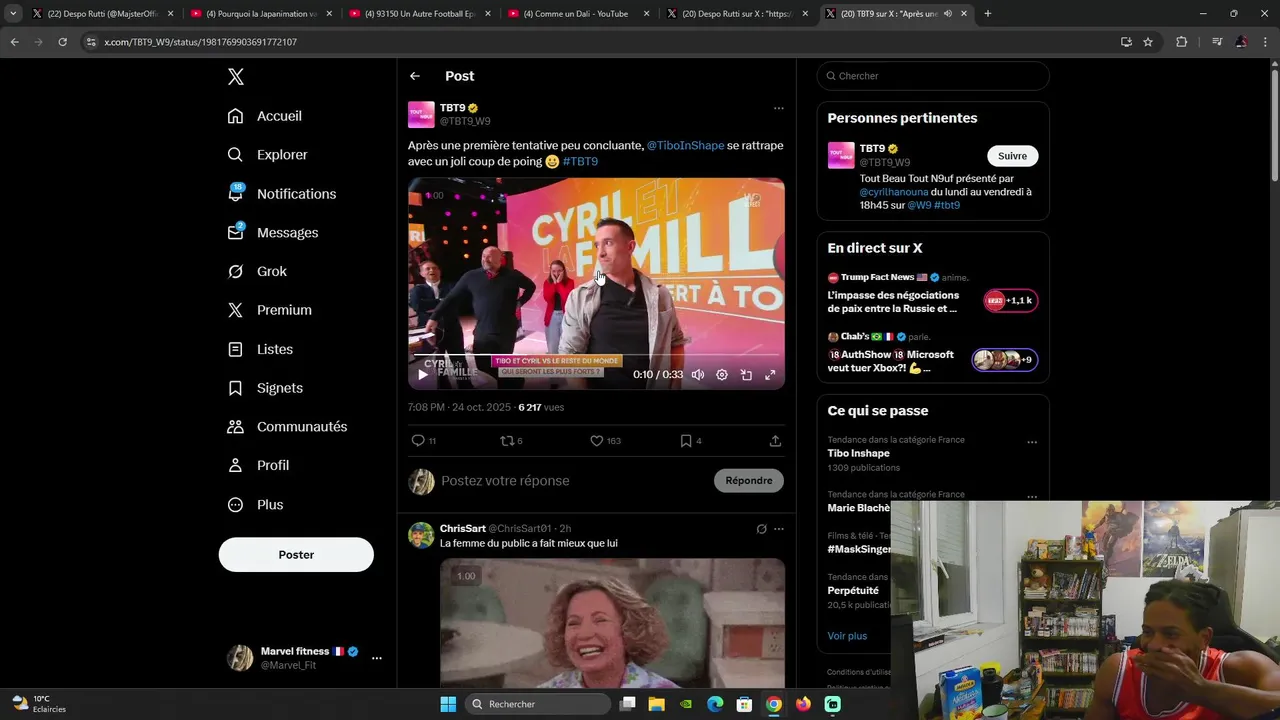1280x720 pixels.
Task: Click Voir plus in trends
Action: tap(847, 636)
